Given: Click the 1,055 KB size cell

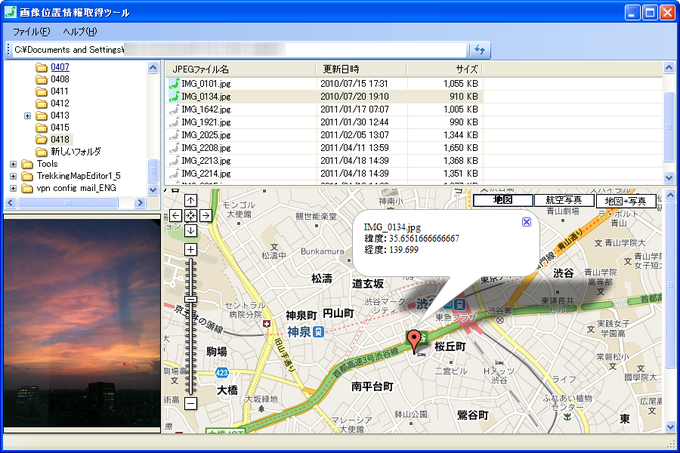Looking at the screenshot, I should pyautogui.click(x=461, y=84).
